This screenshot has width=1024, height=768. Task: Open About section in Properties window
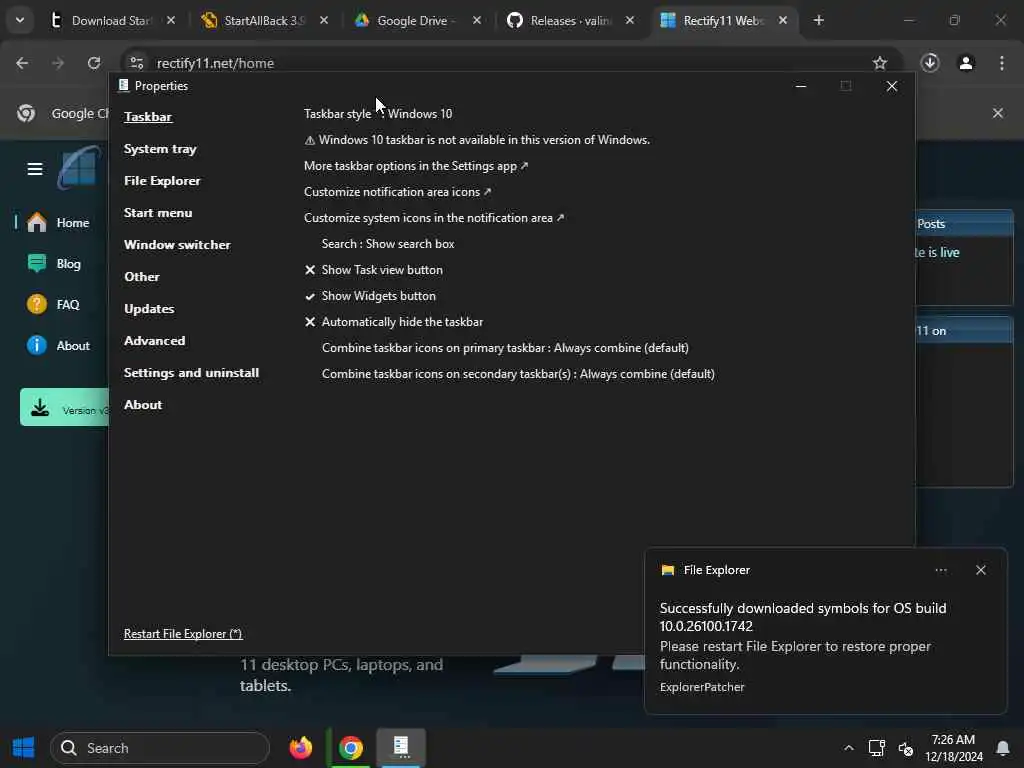(143, 405)
